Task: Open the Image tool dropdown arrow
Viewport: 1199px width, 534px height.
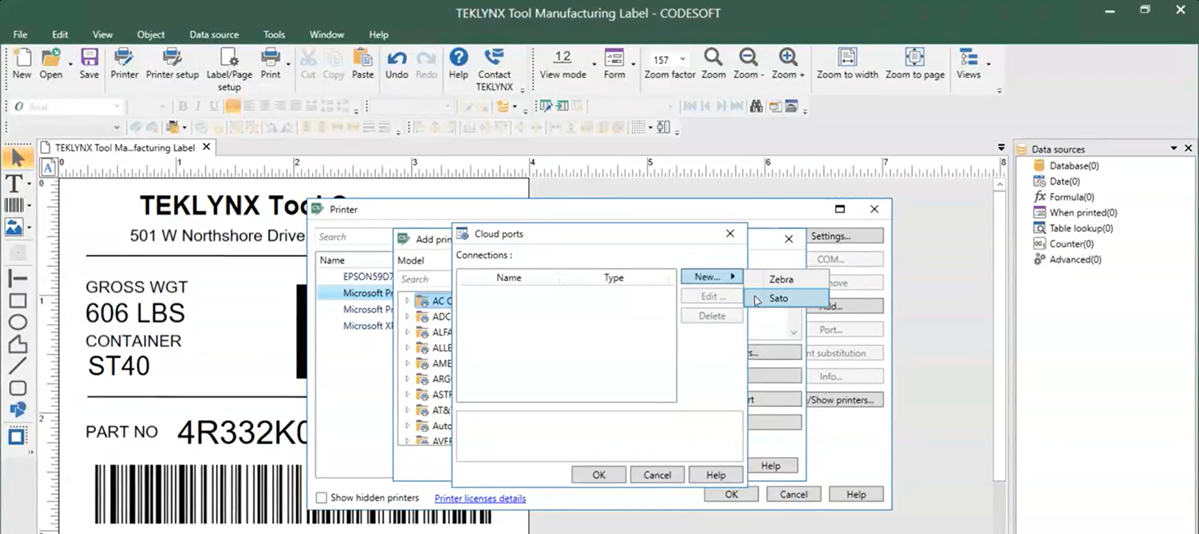Action: 29,228
